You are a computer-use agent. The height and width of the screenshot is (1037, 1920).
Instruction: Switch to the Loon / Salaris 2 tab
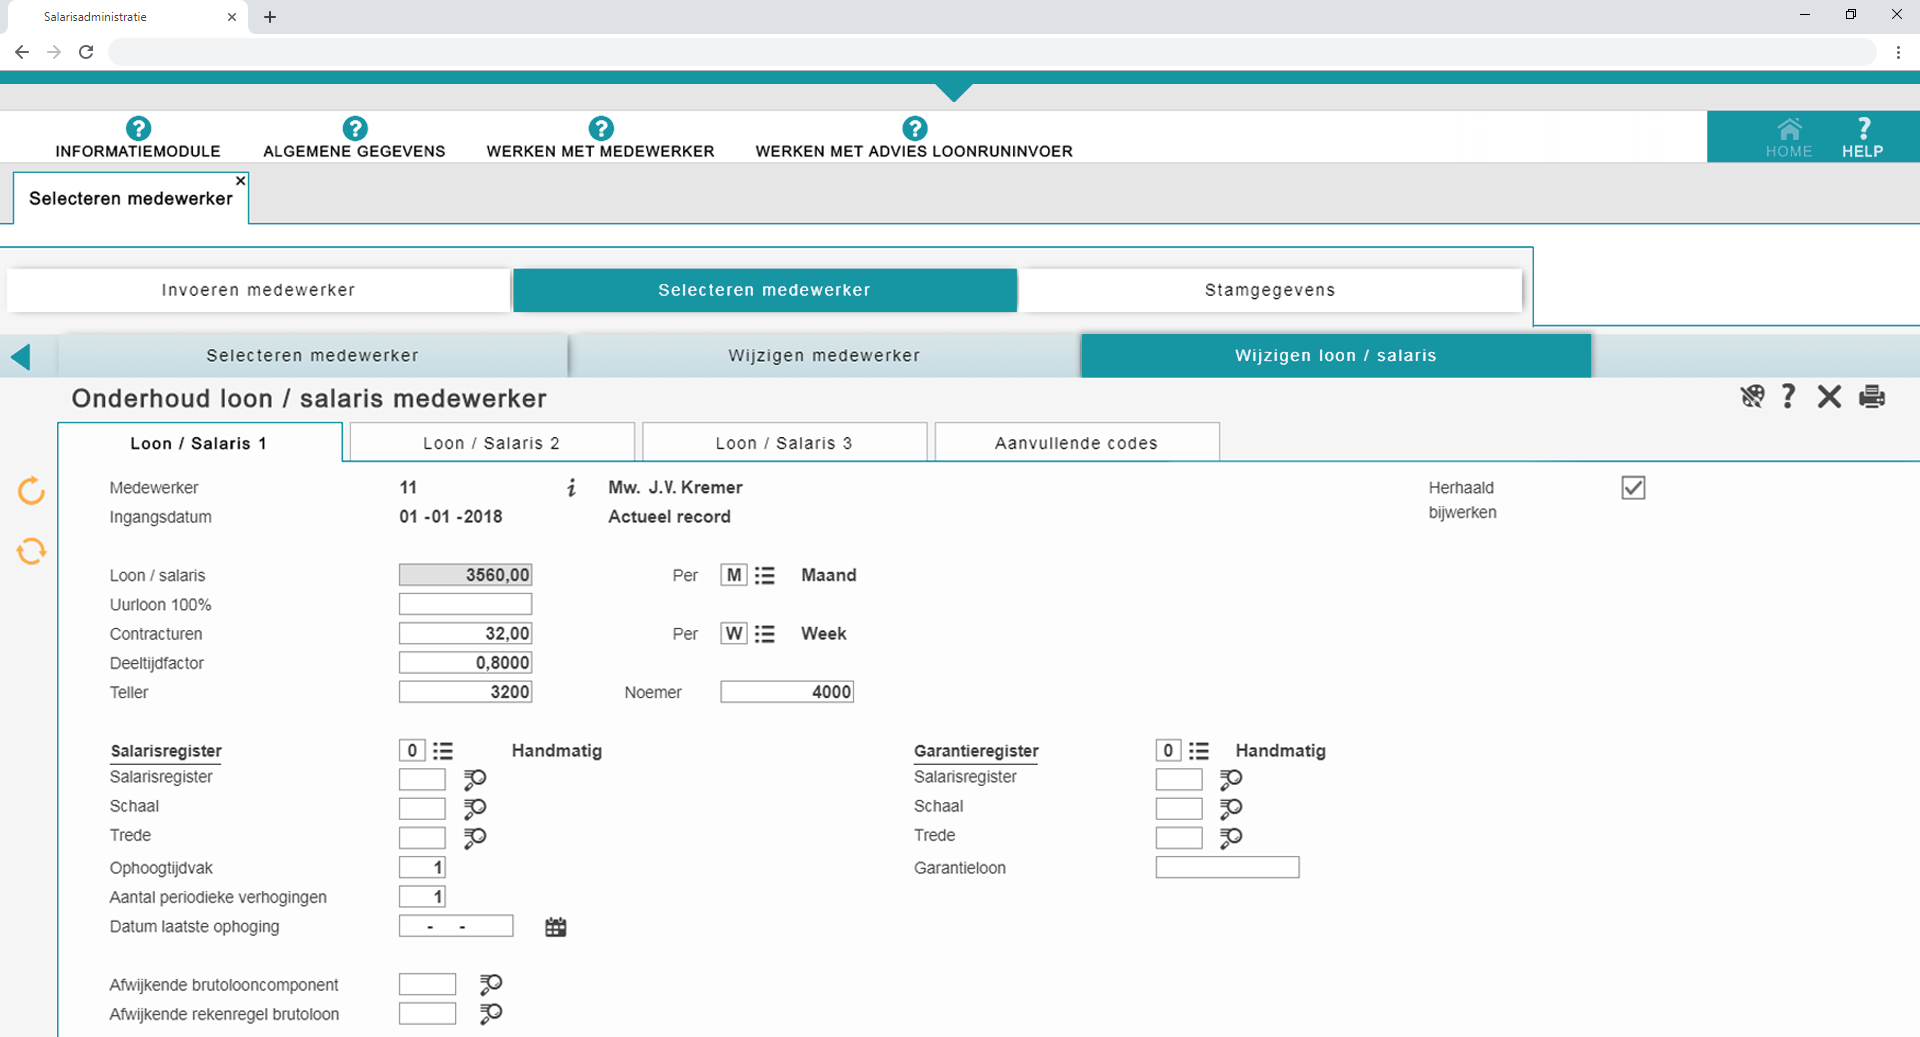coord(491,442)
